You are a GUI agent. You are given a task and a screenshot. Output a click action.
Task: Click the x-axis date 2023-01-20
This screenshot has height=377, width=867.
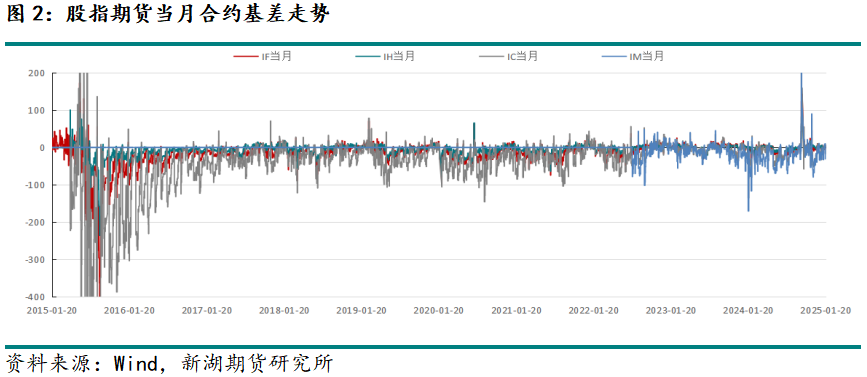(671, 310)
